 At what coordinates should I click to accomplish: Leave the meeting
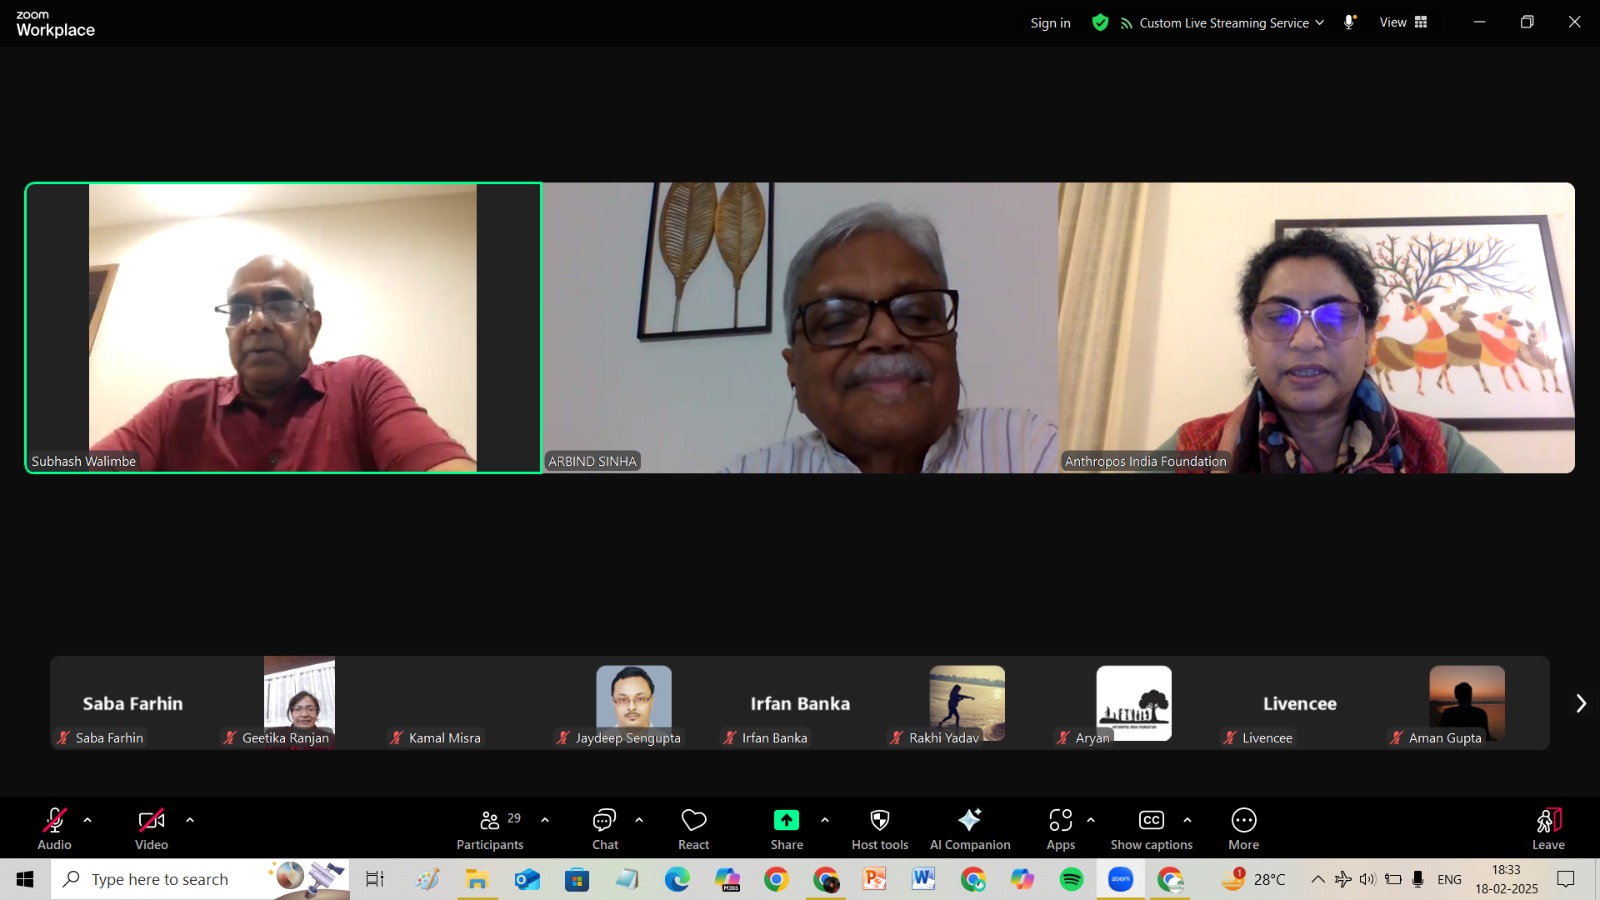(x=1548, y=829)
